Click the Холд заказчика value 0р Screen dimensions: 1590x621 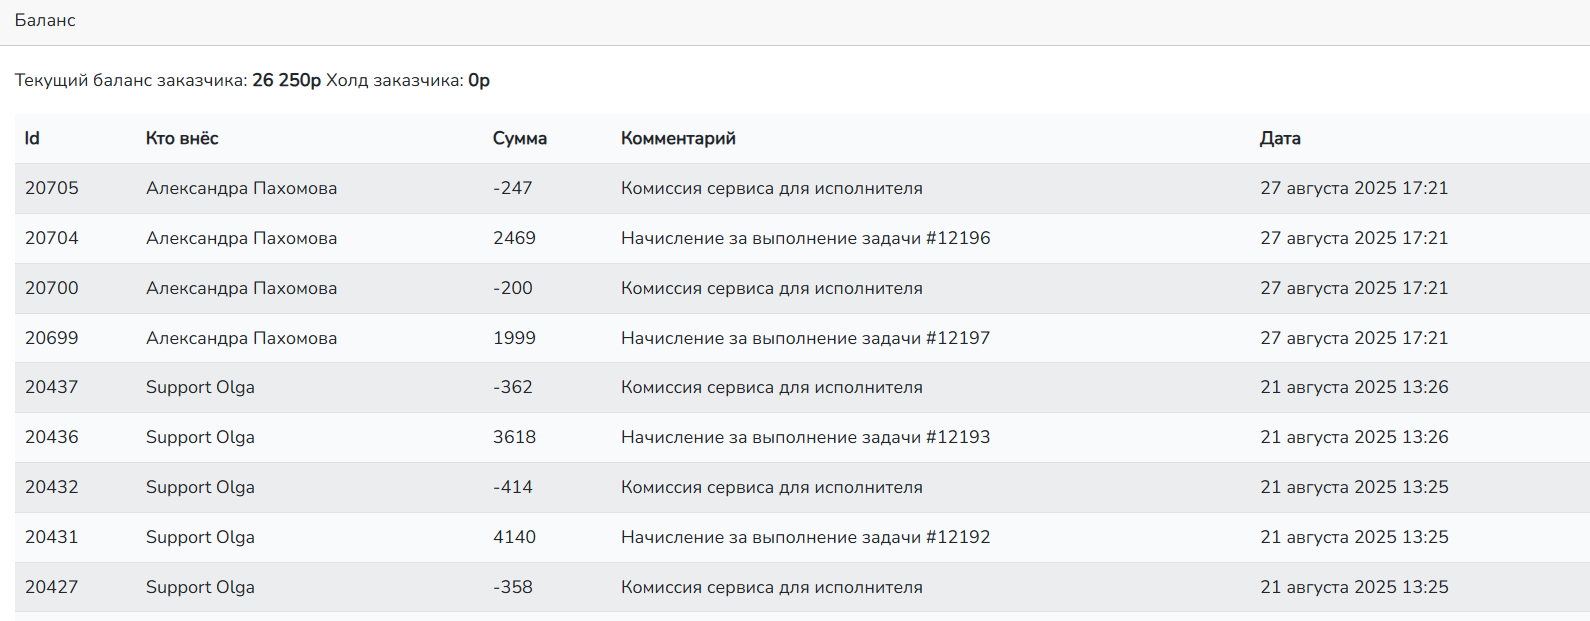[x=478, y=80]
